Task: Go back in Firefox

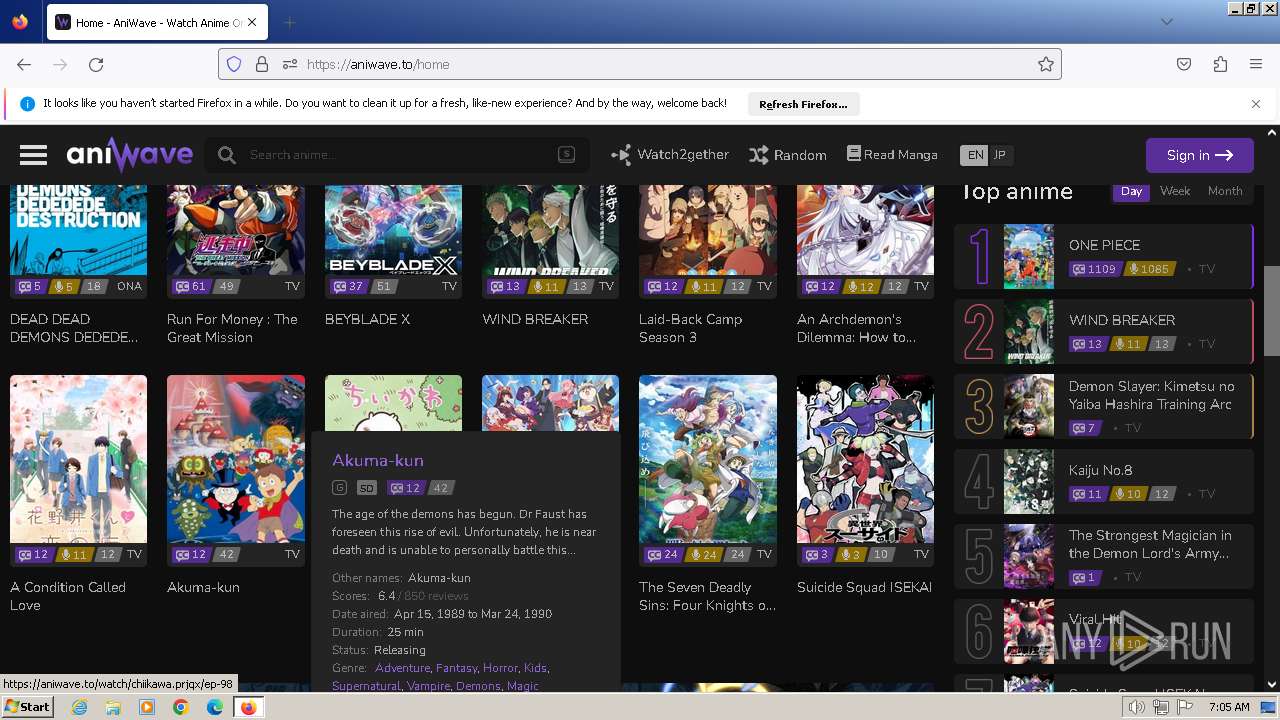Action: point(24,64)
